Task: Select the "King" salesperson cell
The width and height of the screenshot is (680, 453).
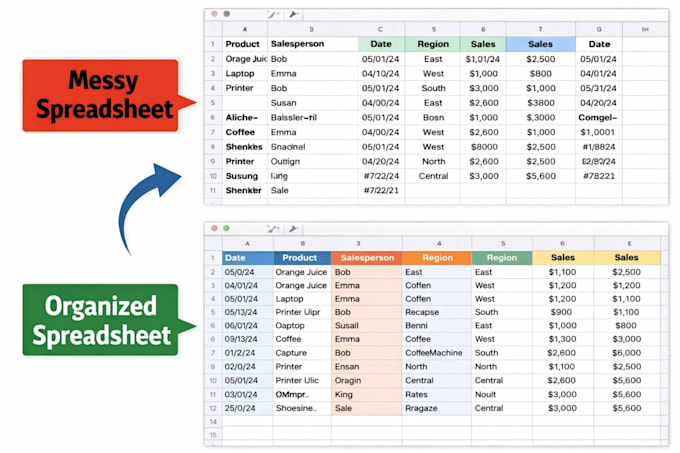Action: point(366,394)
